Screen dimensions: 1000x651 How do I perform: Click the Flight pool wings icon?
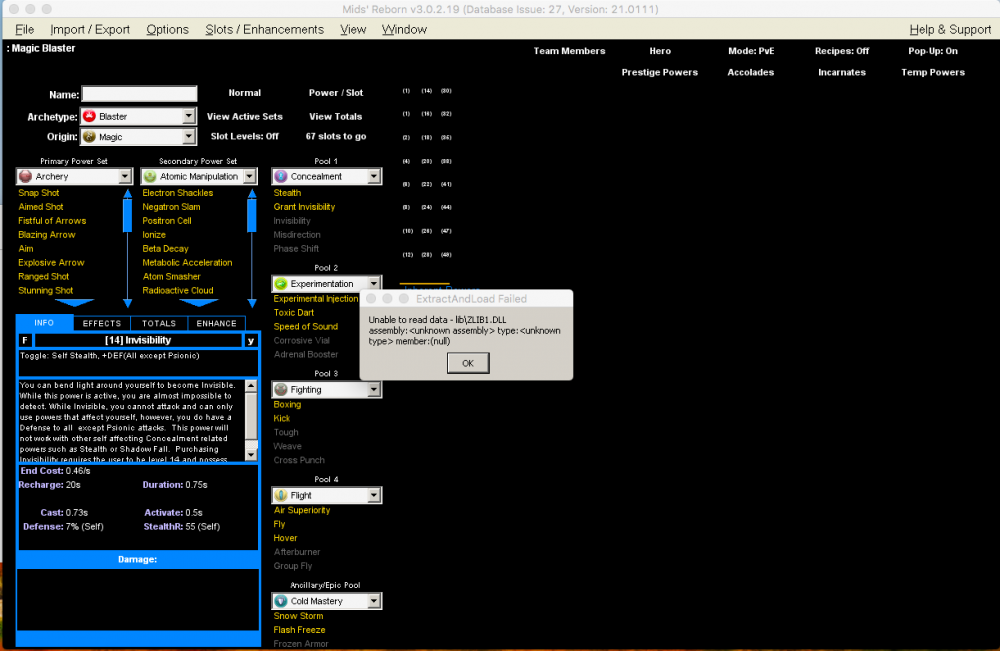[281, 496]
